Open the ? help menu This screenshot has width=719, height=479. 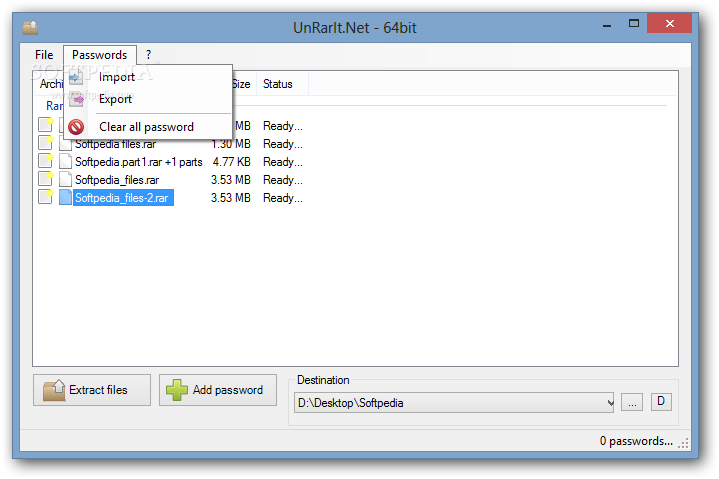(x=148, y=55)
